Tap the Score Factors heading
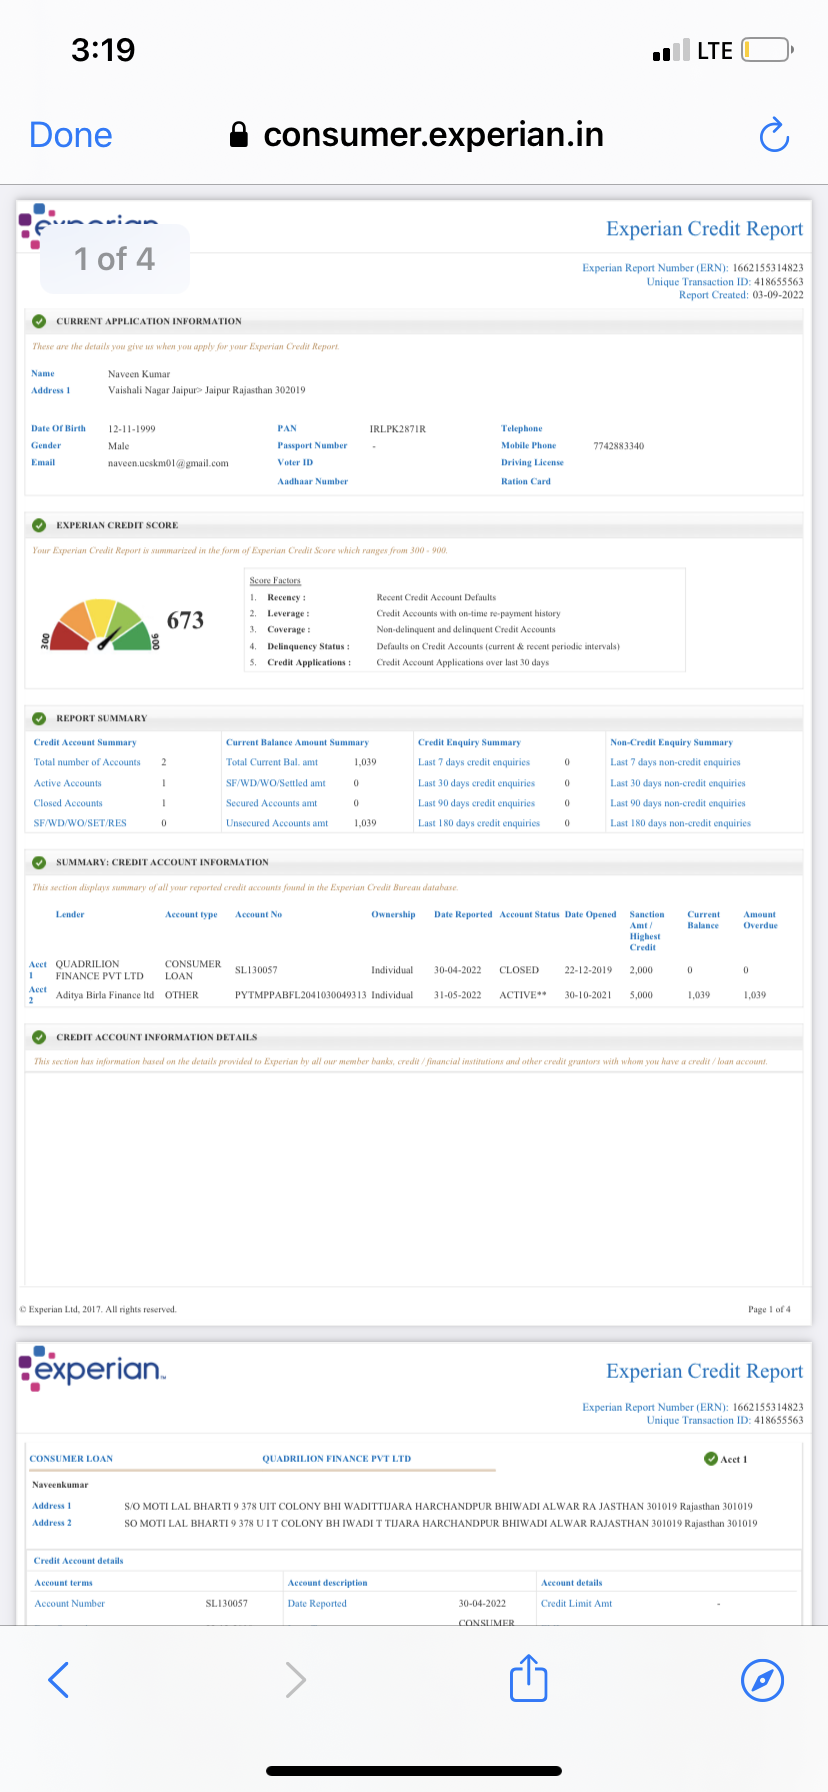The height and width of the screenshot is (1792, 828). coord(275,580)
